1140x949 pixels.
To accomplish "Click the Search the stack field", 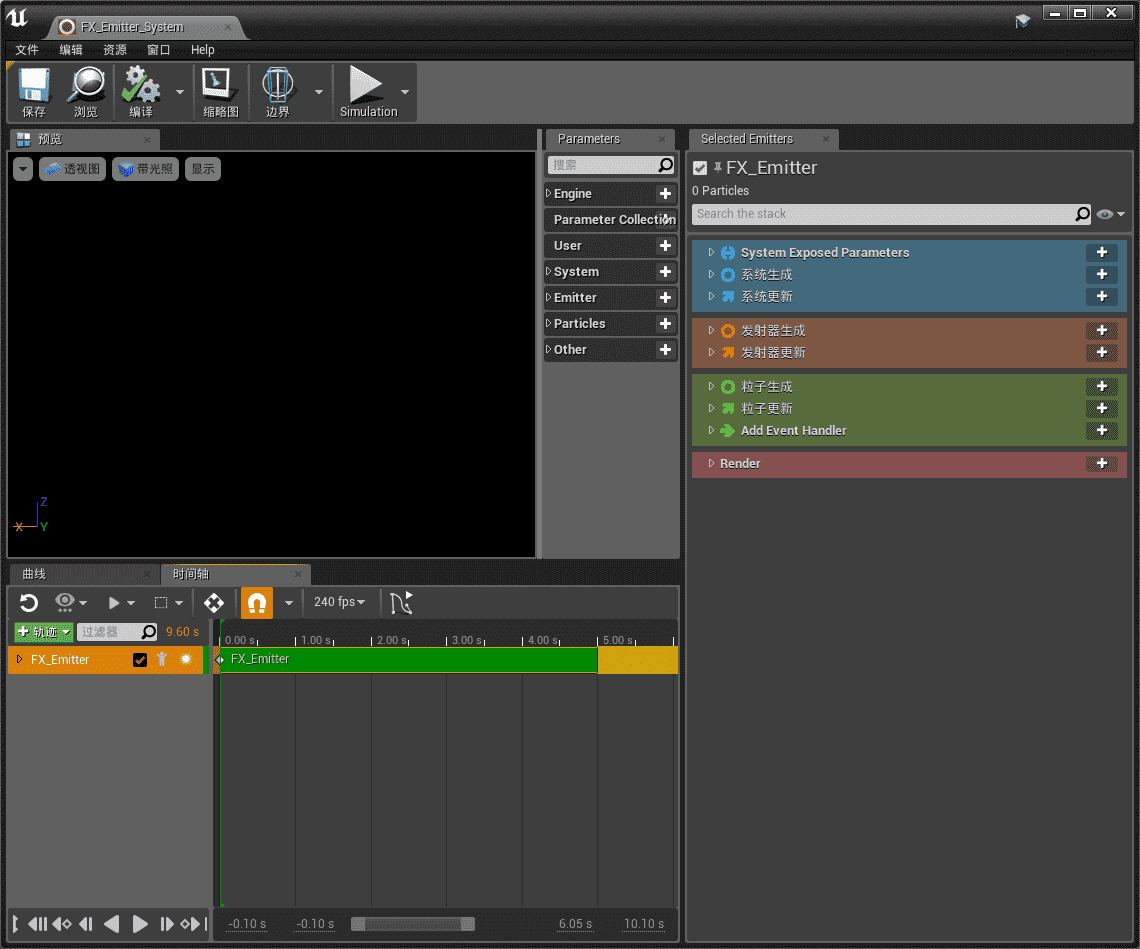I will point(882,214).
